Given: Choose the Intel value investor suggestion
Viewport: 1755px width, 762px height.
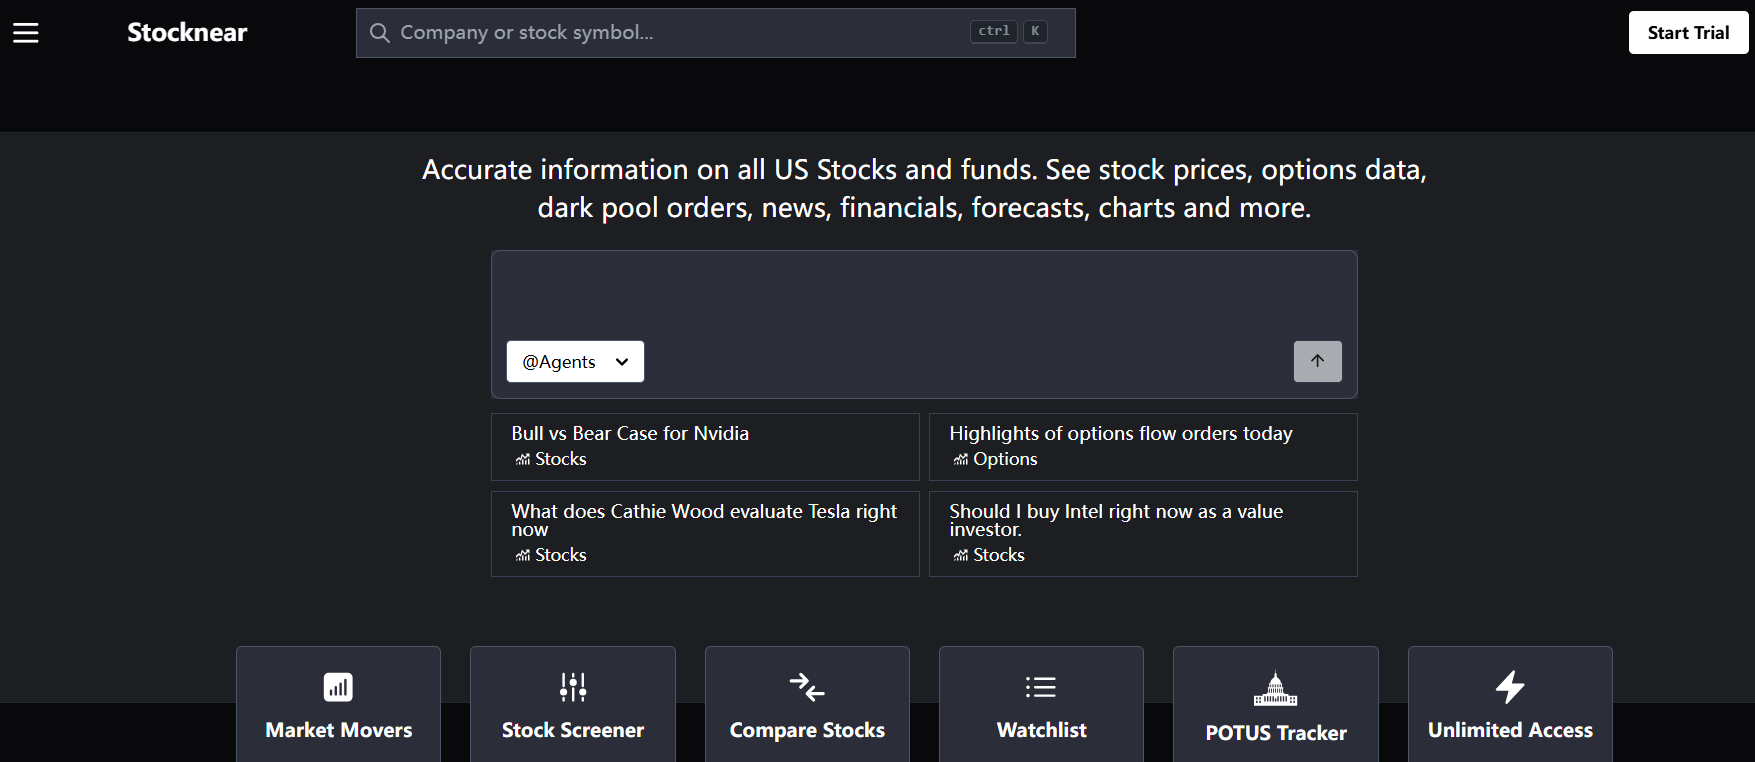Looking at the screenshot, I should (1142, 533).
